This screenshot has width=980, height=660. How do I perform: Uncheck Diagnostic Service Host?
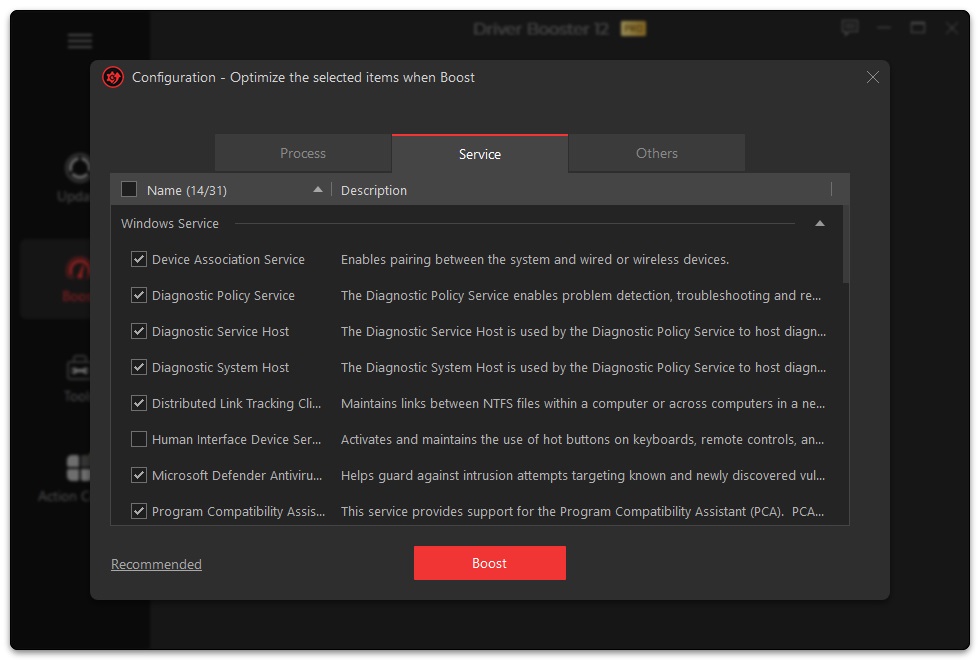pos(139,331)
